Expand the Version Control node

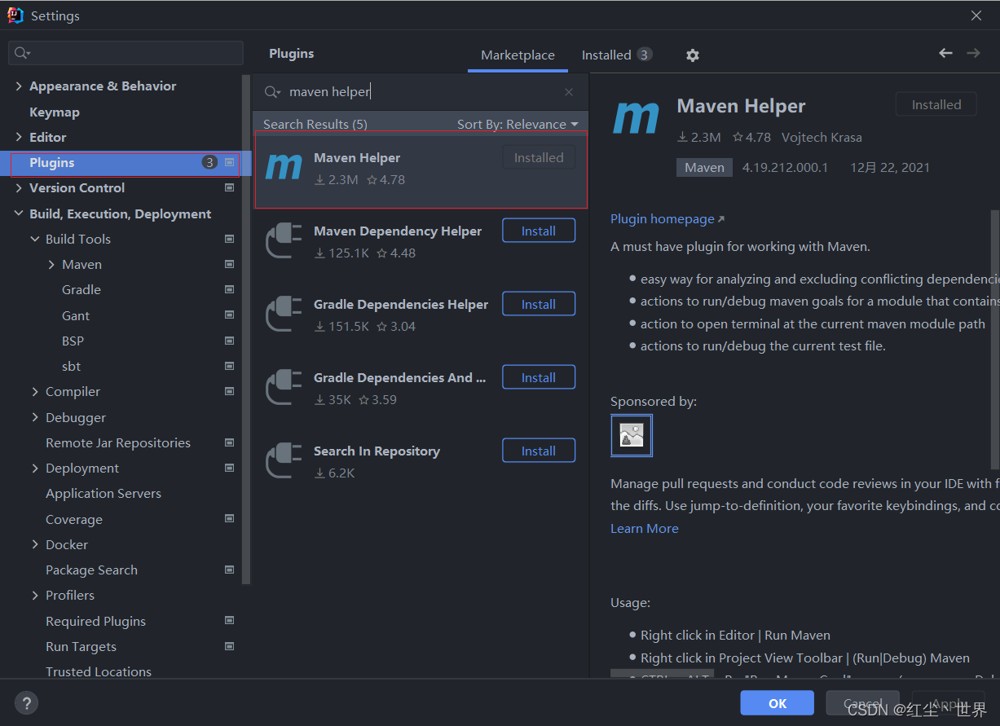coord(18,188)
